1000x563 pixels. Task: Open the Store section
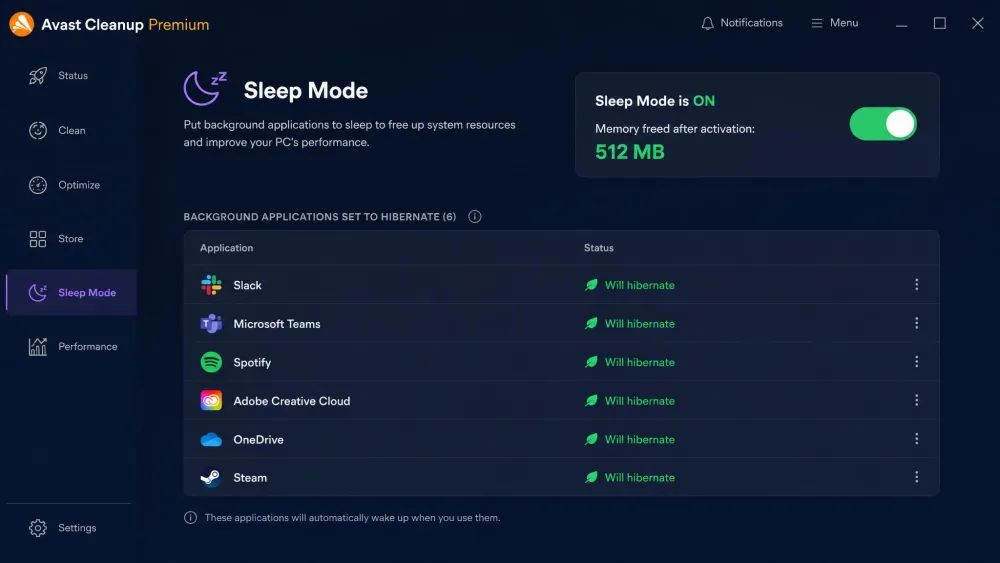point(71,238)
